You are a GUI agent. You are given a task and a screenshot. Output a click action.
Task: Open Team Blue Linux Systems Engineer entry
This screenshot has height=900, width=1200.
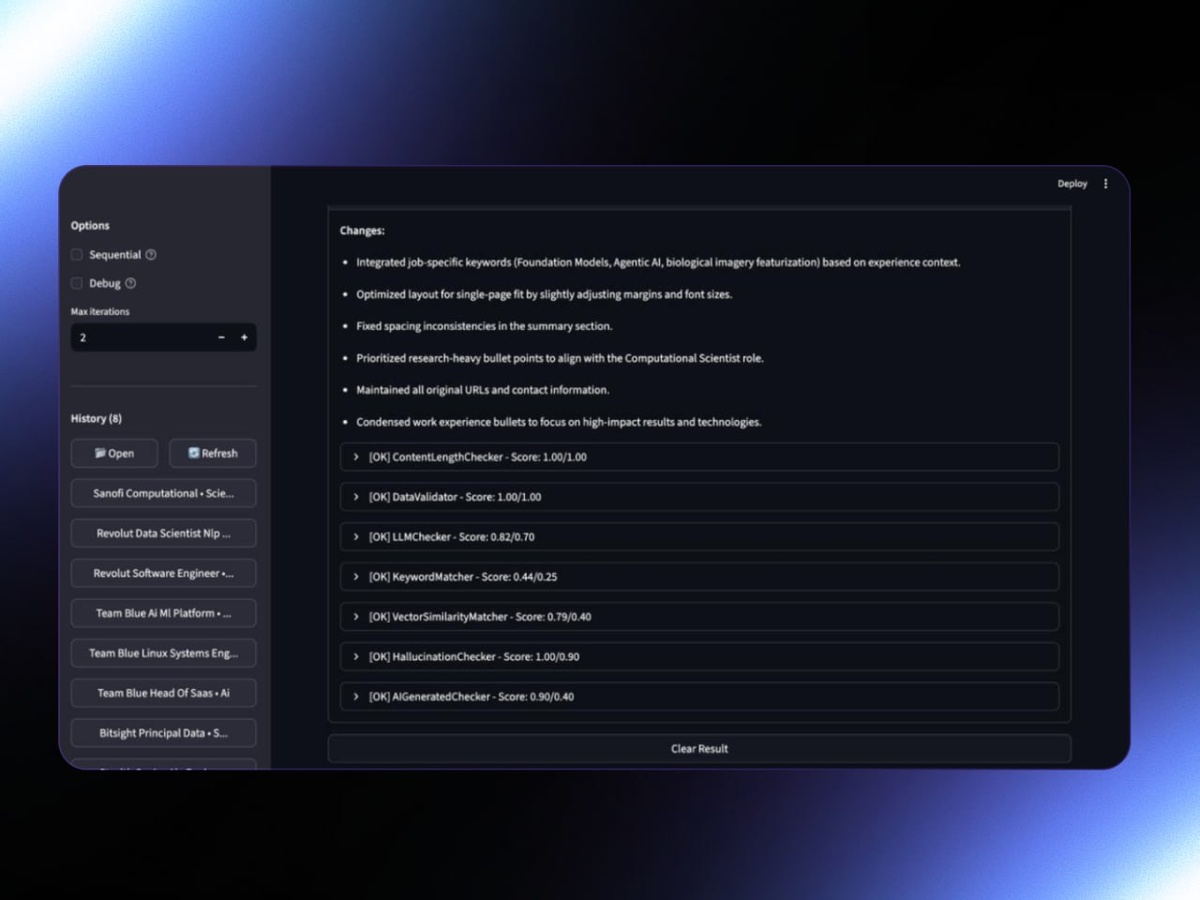(163, 653)
